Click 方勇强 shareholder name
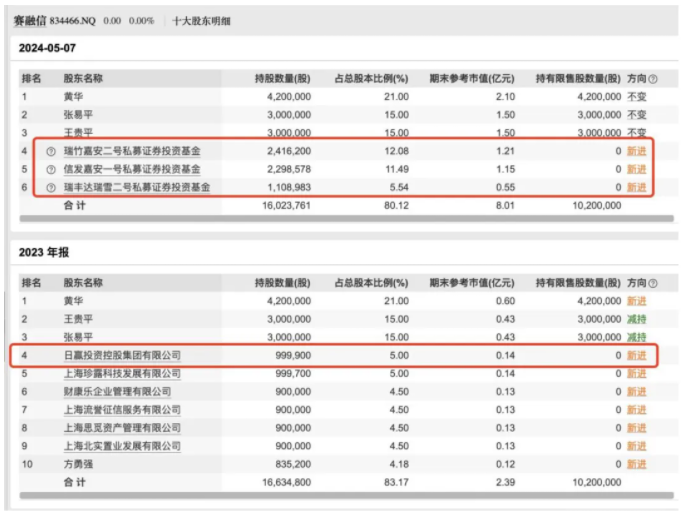The height and width of the screenshot is (511, 686). tap(78, 464)
